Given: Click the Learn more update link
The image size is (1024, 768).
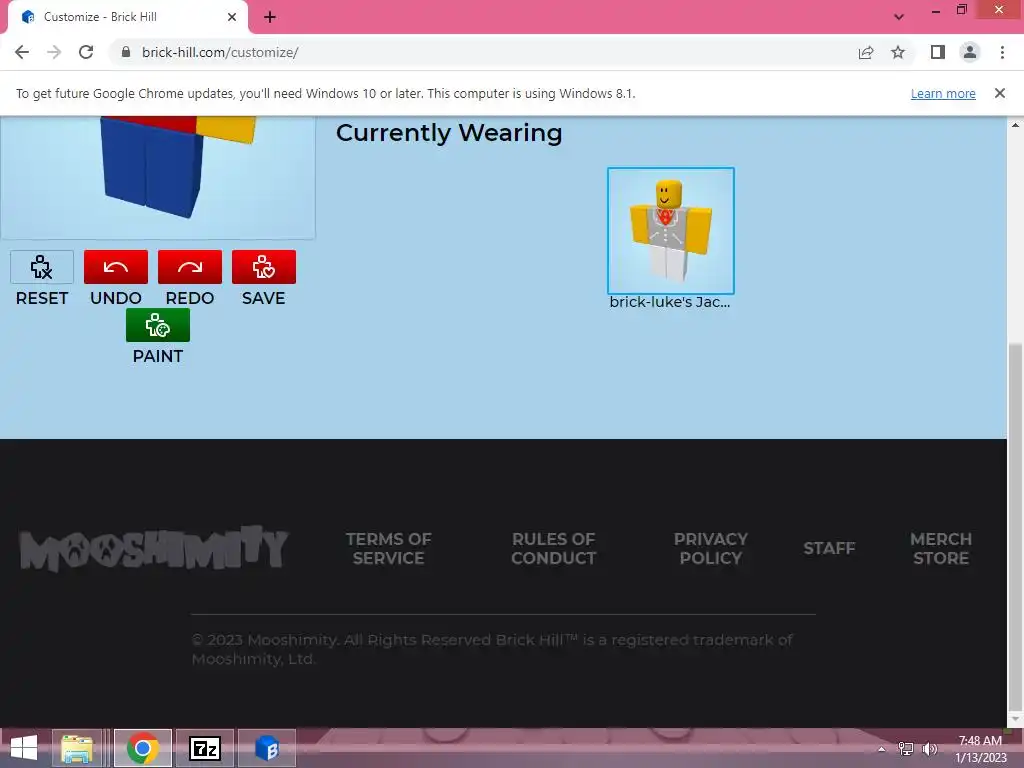Looking at the screenshot, I should coord(943,93).
